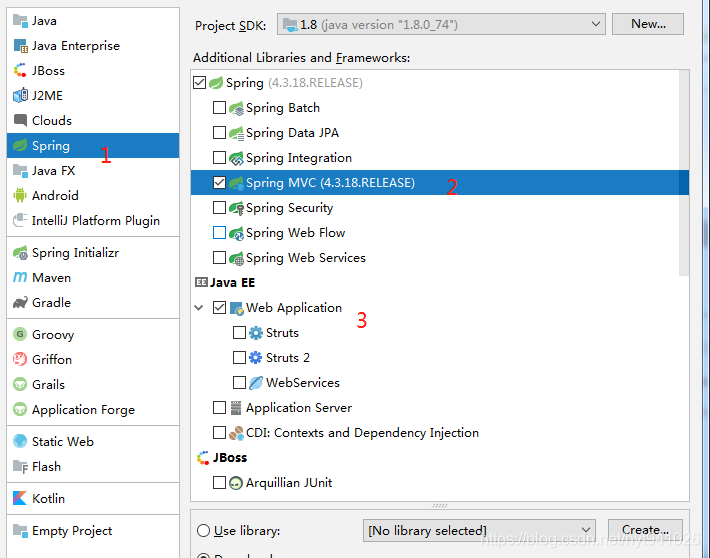Viewport: 710px width, 558px height.
Task: Click the splitter grip below frameworks list
Action: 440,505
